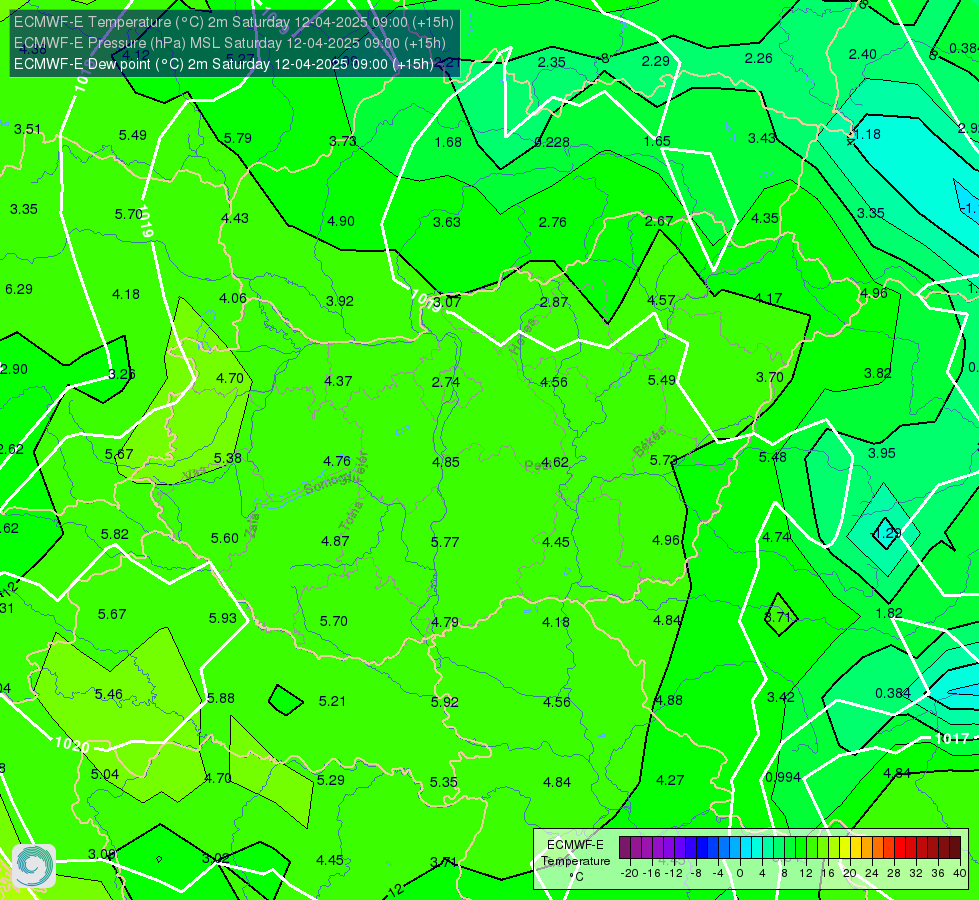Click the 3.43 grid value
979x900 pixels.
point(762,138)
